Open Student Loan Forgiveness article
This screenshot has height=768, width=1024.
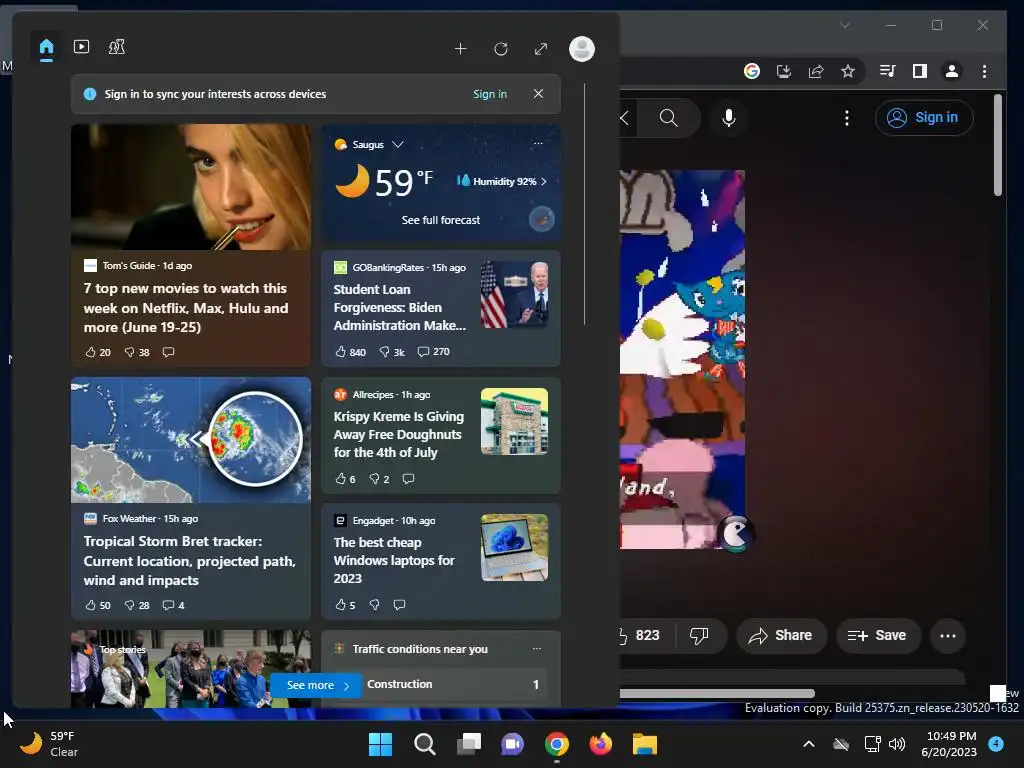click(x=400, y=307)
